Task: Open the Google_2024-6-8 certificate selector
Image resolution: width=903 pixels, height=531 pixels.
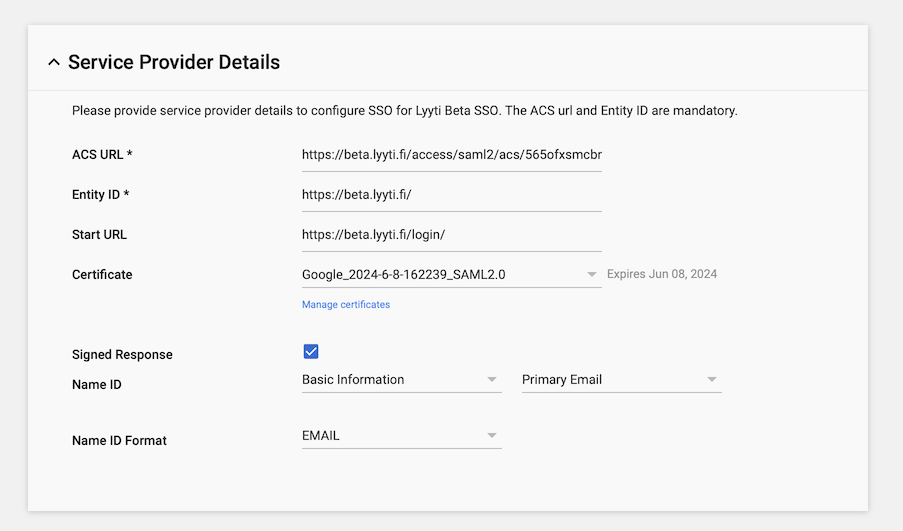Action: tap(440, 274)
